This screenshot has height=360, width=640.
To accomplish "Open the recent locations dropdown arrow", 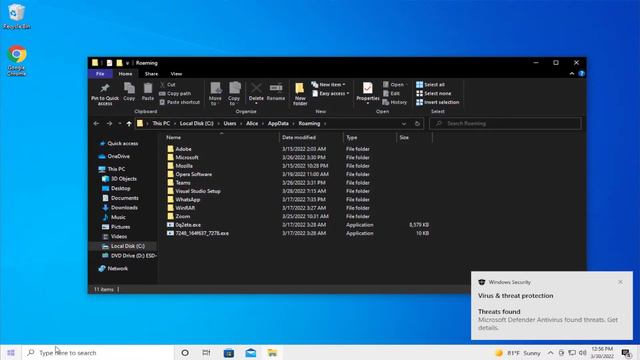I will (x=120, y=123).
